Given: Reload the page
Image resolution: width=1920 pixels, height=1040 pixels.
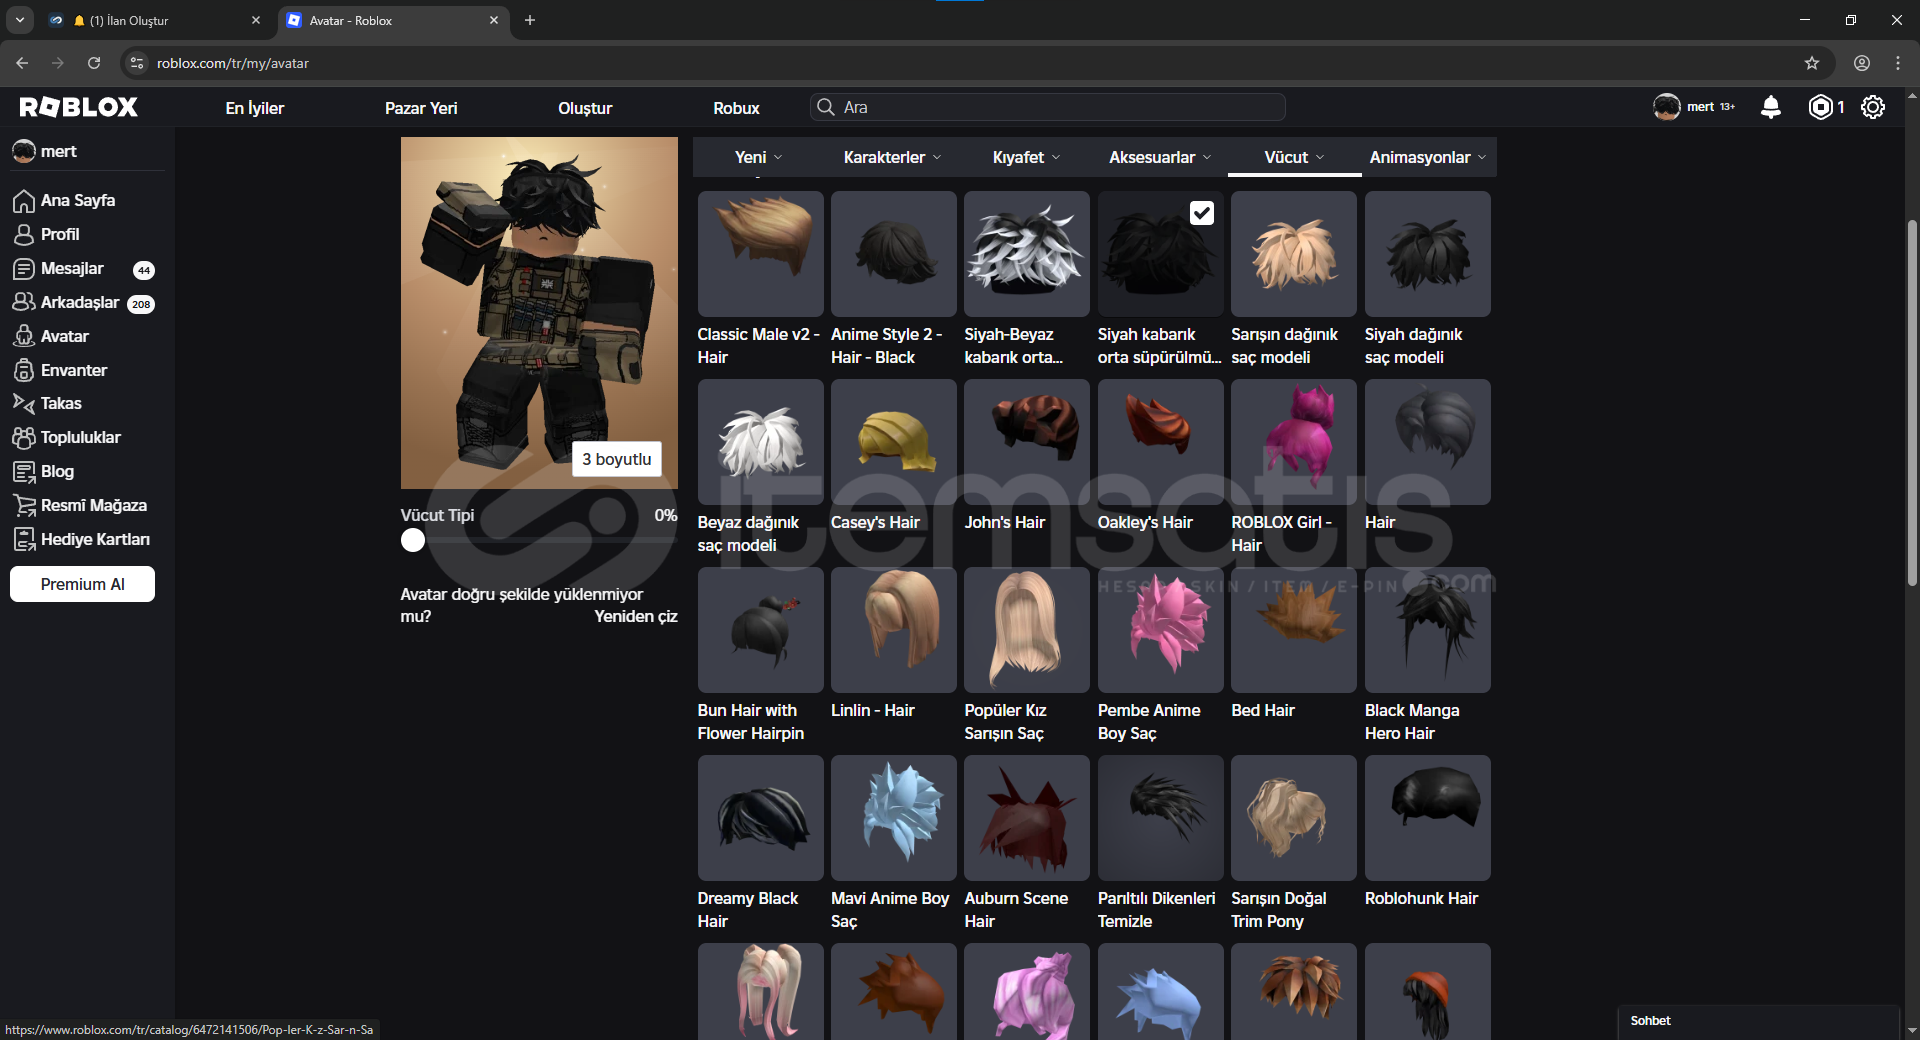Looking at the screenshot, I should click(x=94, y=63).
